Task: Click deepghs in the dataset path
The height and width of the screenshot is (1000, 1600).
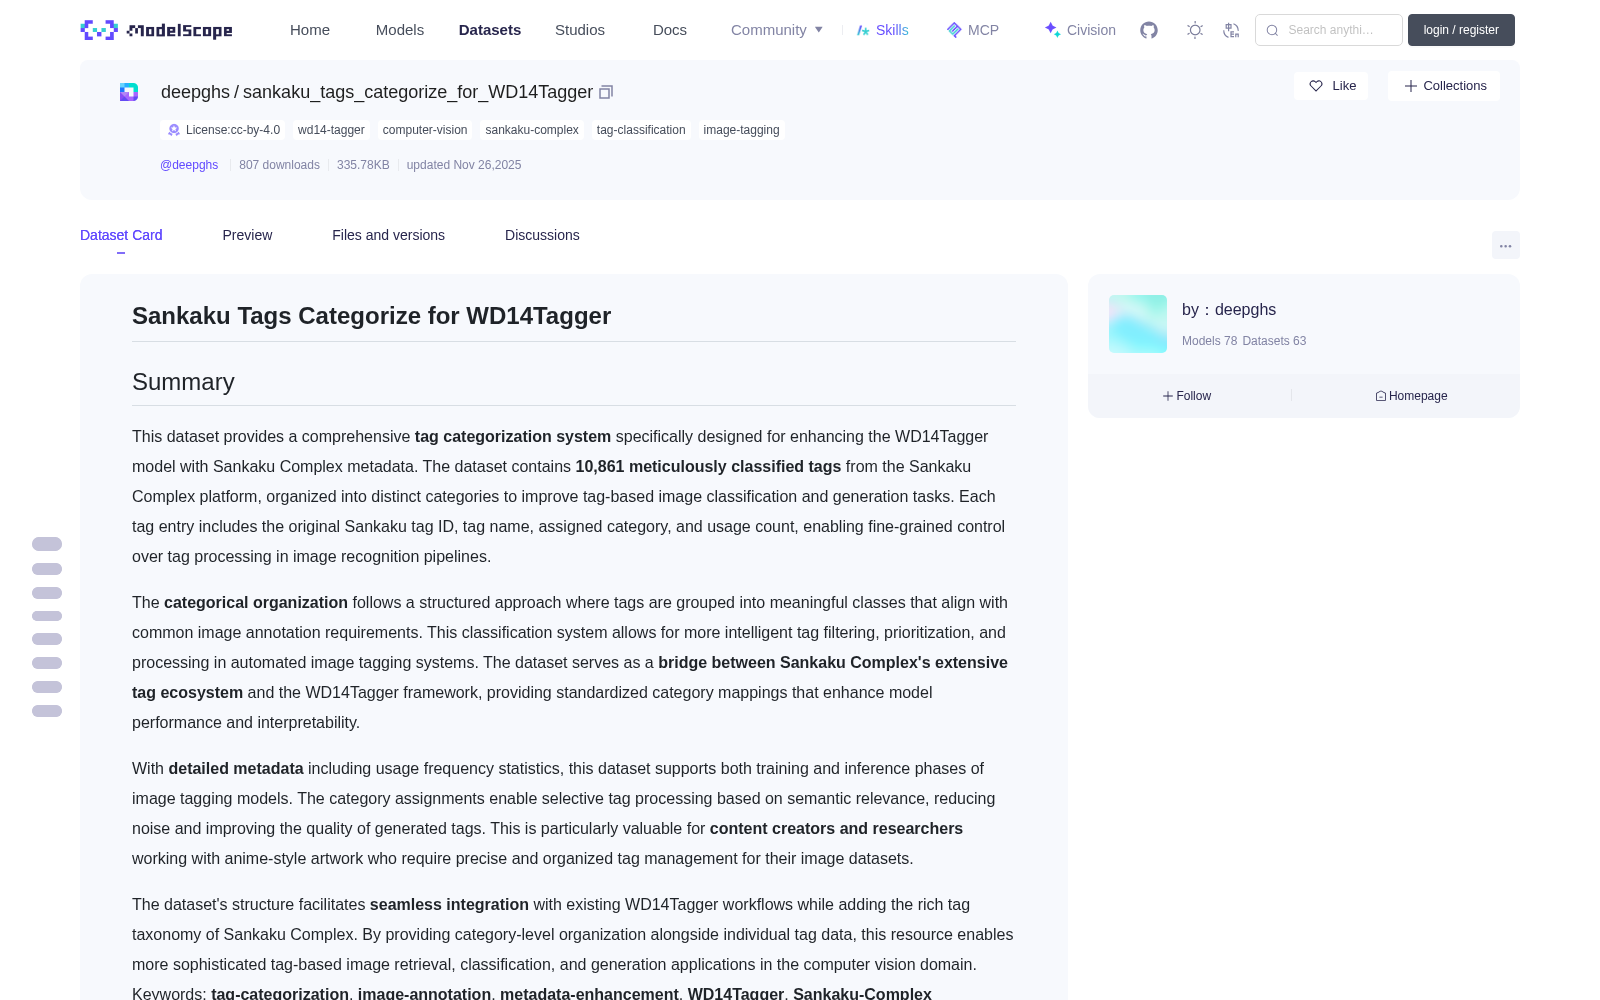Action: point(195,92)
